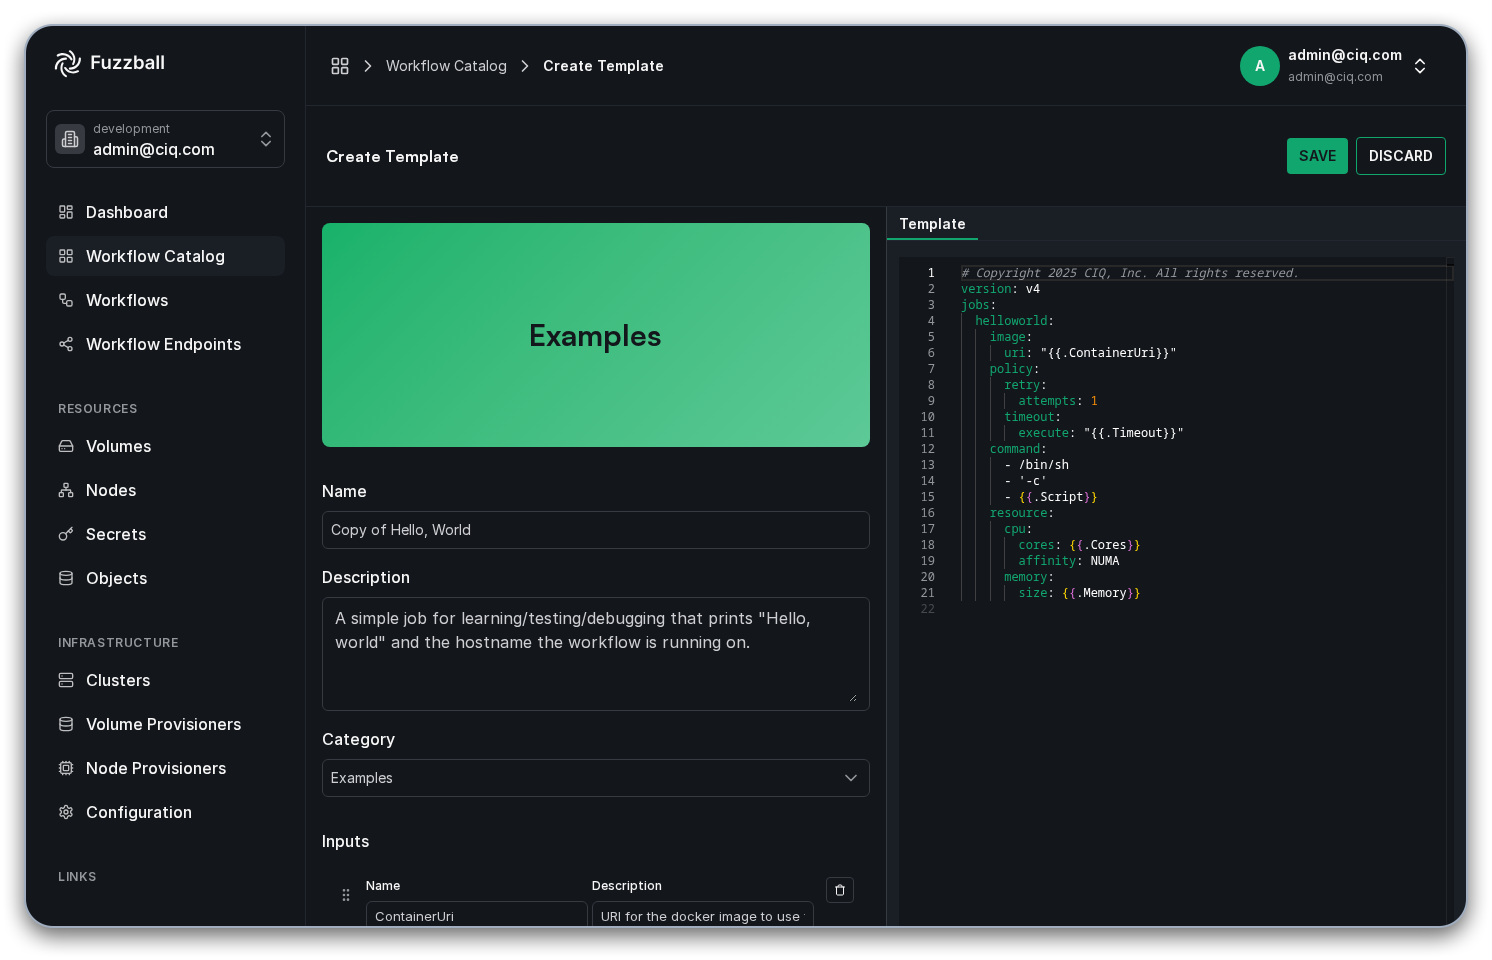Screen dimensions: 1492x960
Task: Go to Workflow Catalog breadcrumb
Action: tap(446, 66)
